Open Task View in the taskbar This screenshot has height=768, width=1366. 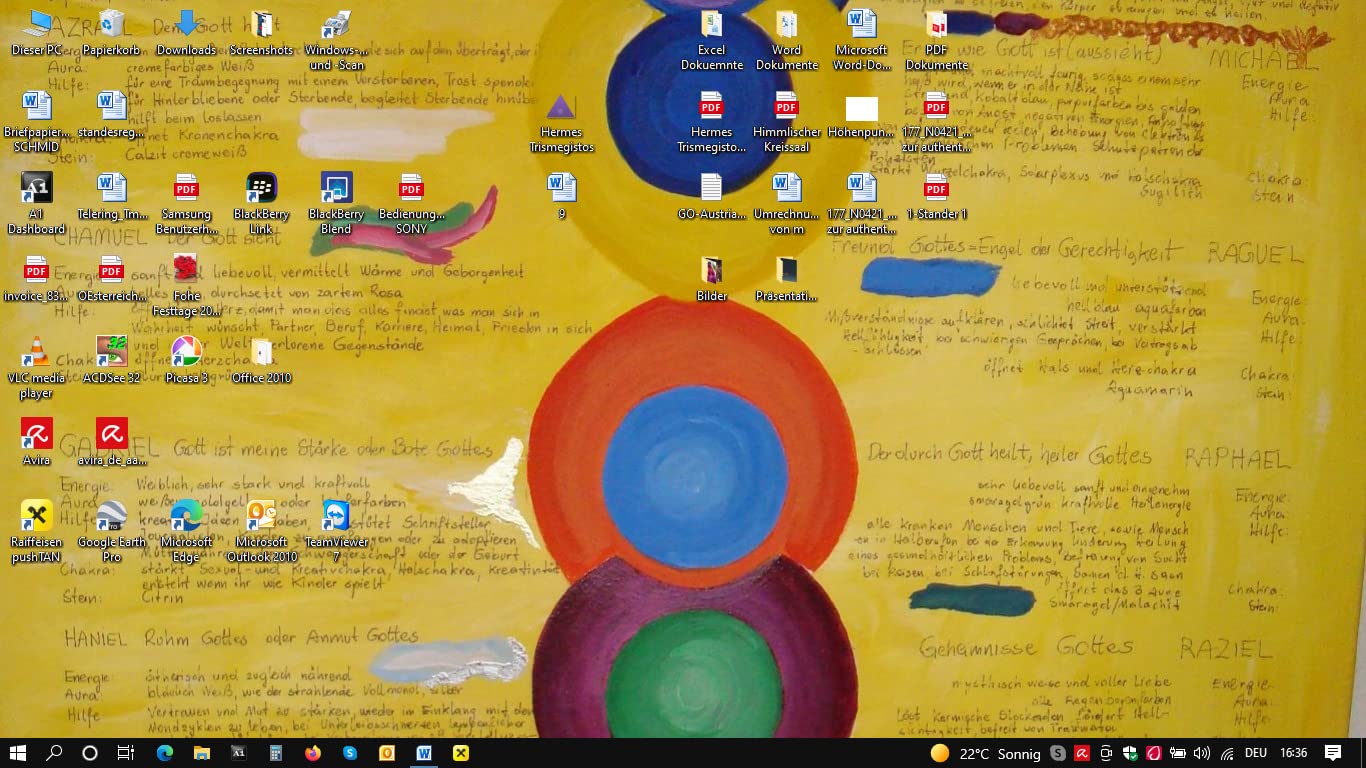point(125,753)
